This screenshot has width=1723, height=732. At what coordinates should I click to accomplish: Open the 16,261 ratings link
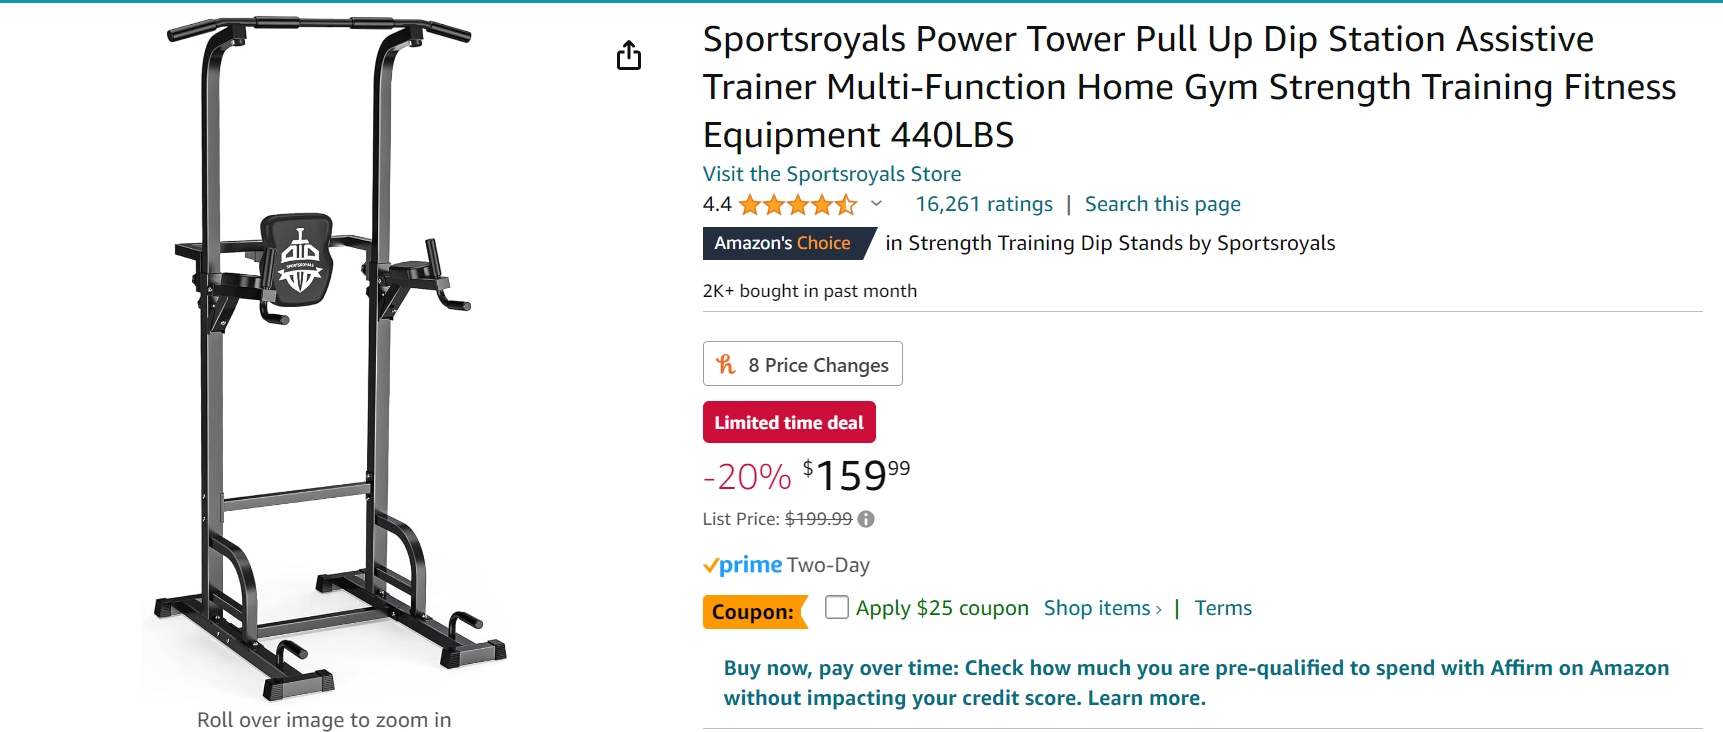click(984, 204)
